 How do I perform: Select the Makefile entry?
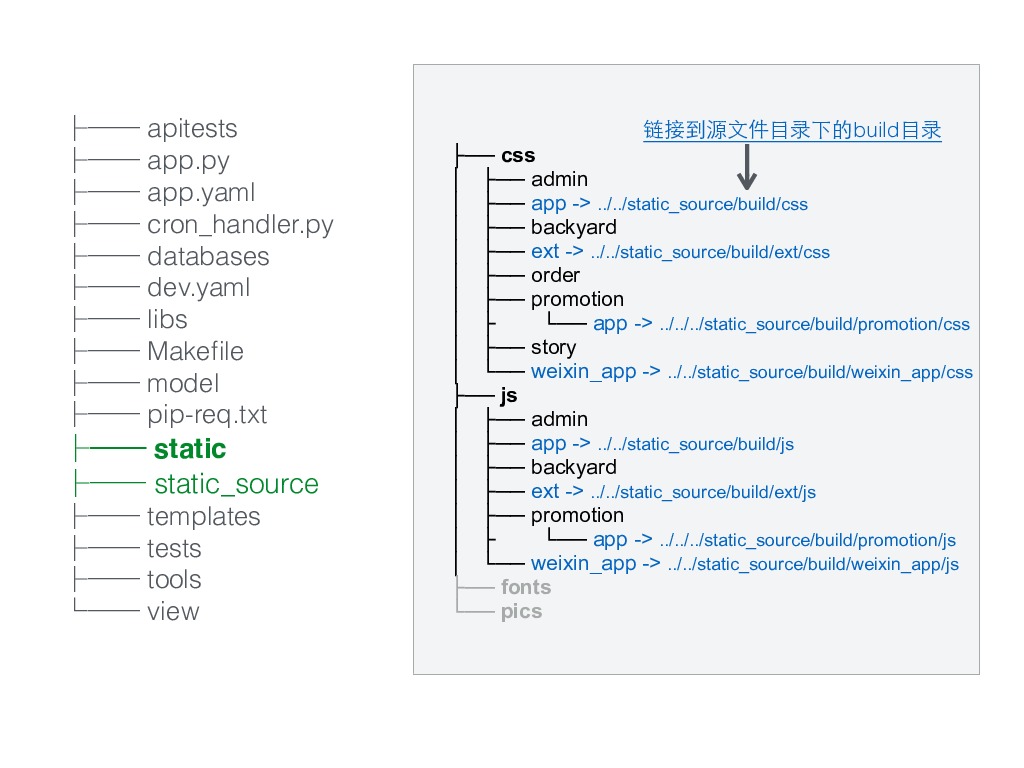(195, 351)
